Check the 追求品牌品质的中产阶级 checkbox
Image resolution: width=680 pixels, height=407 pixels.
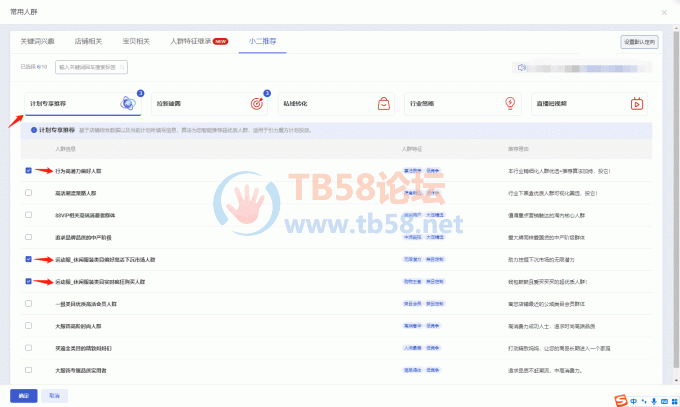(x=29, y=237)
